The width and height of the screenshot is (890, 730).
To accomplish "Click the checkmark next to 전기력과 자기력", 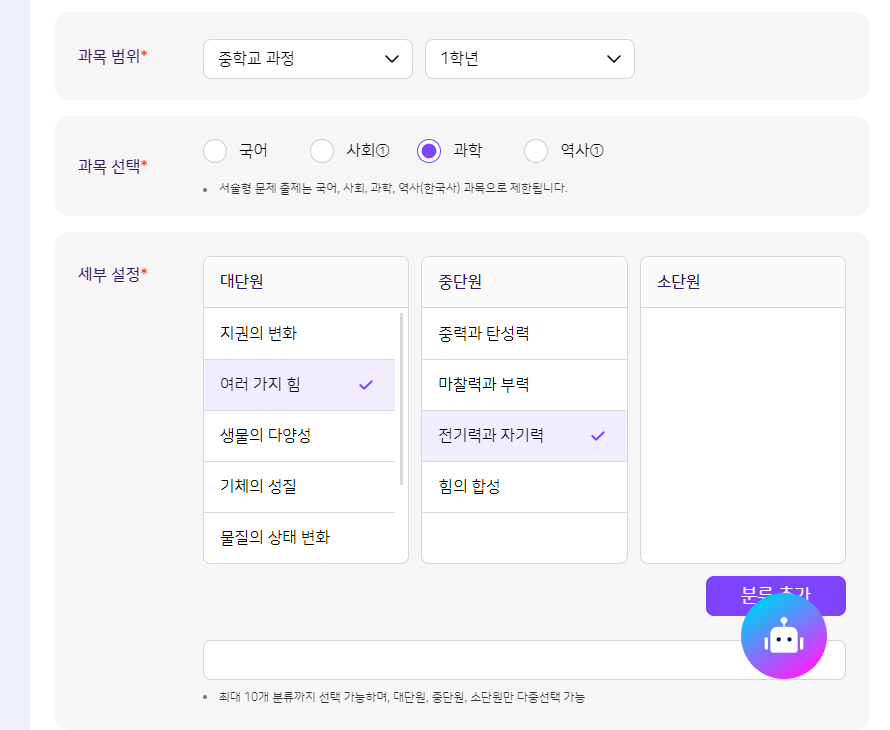I will [598, 436].
